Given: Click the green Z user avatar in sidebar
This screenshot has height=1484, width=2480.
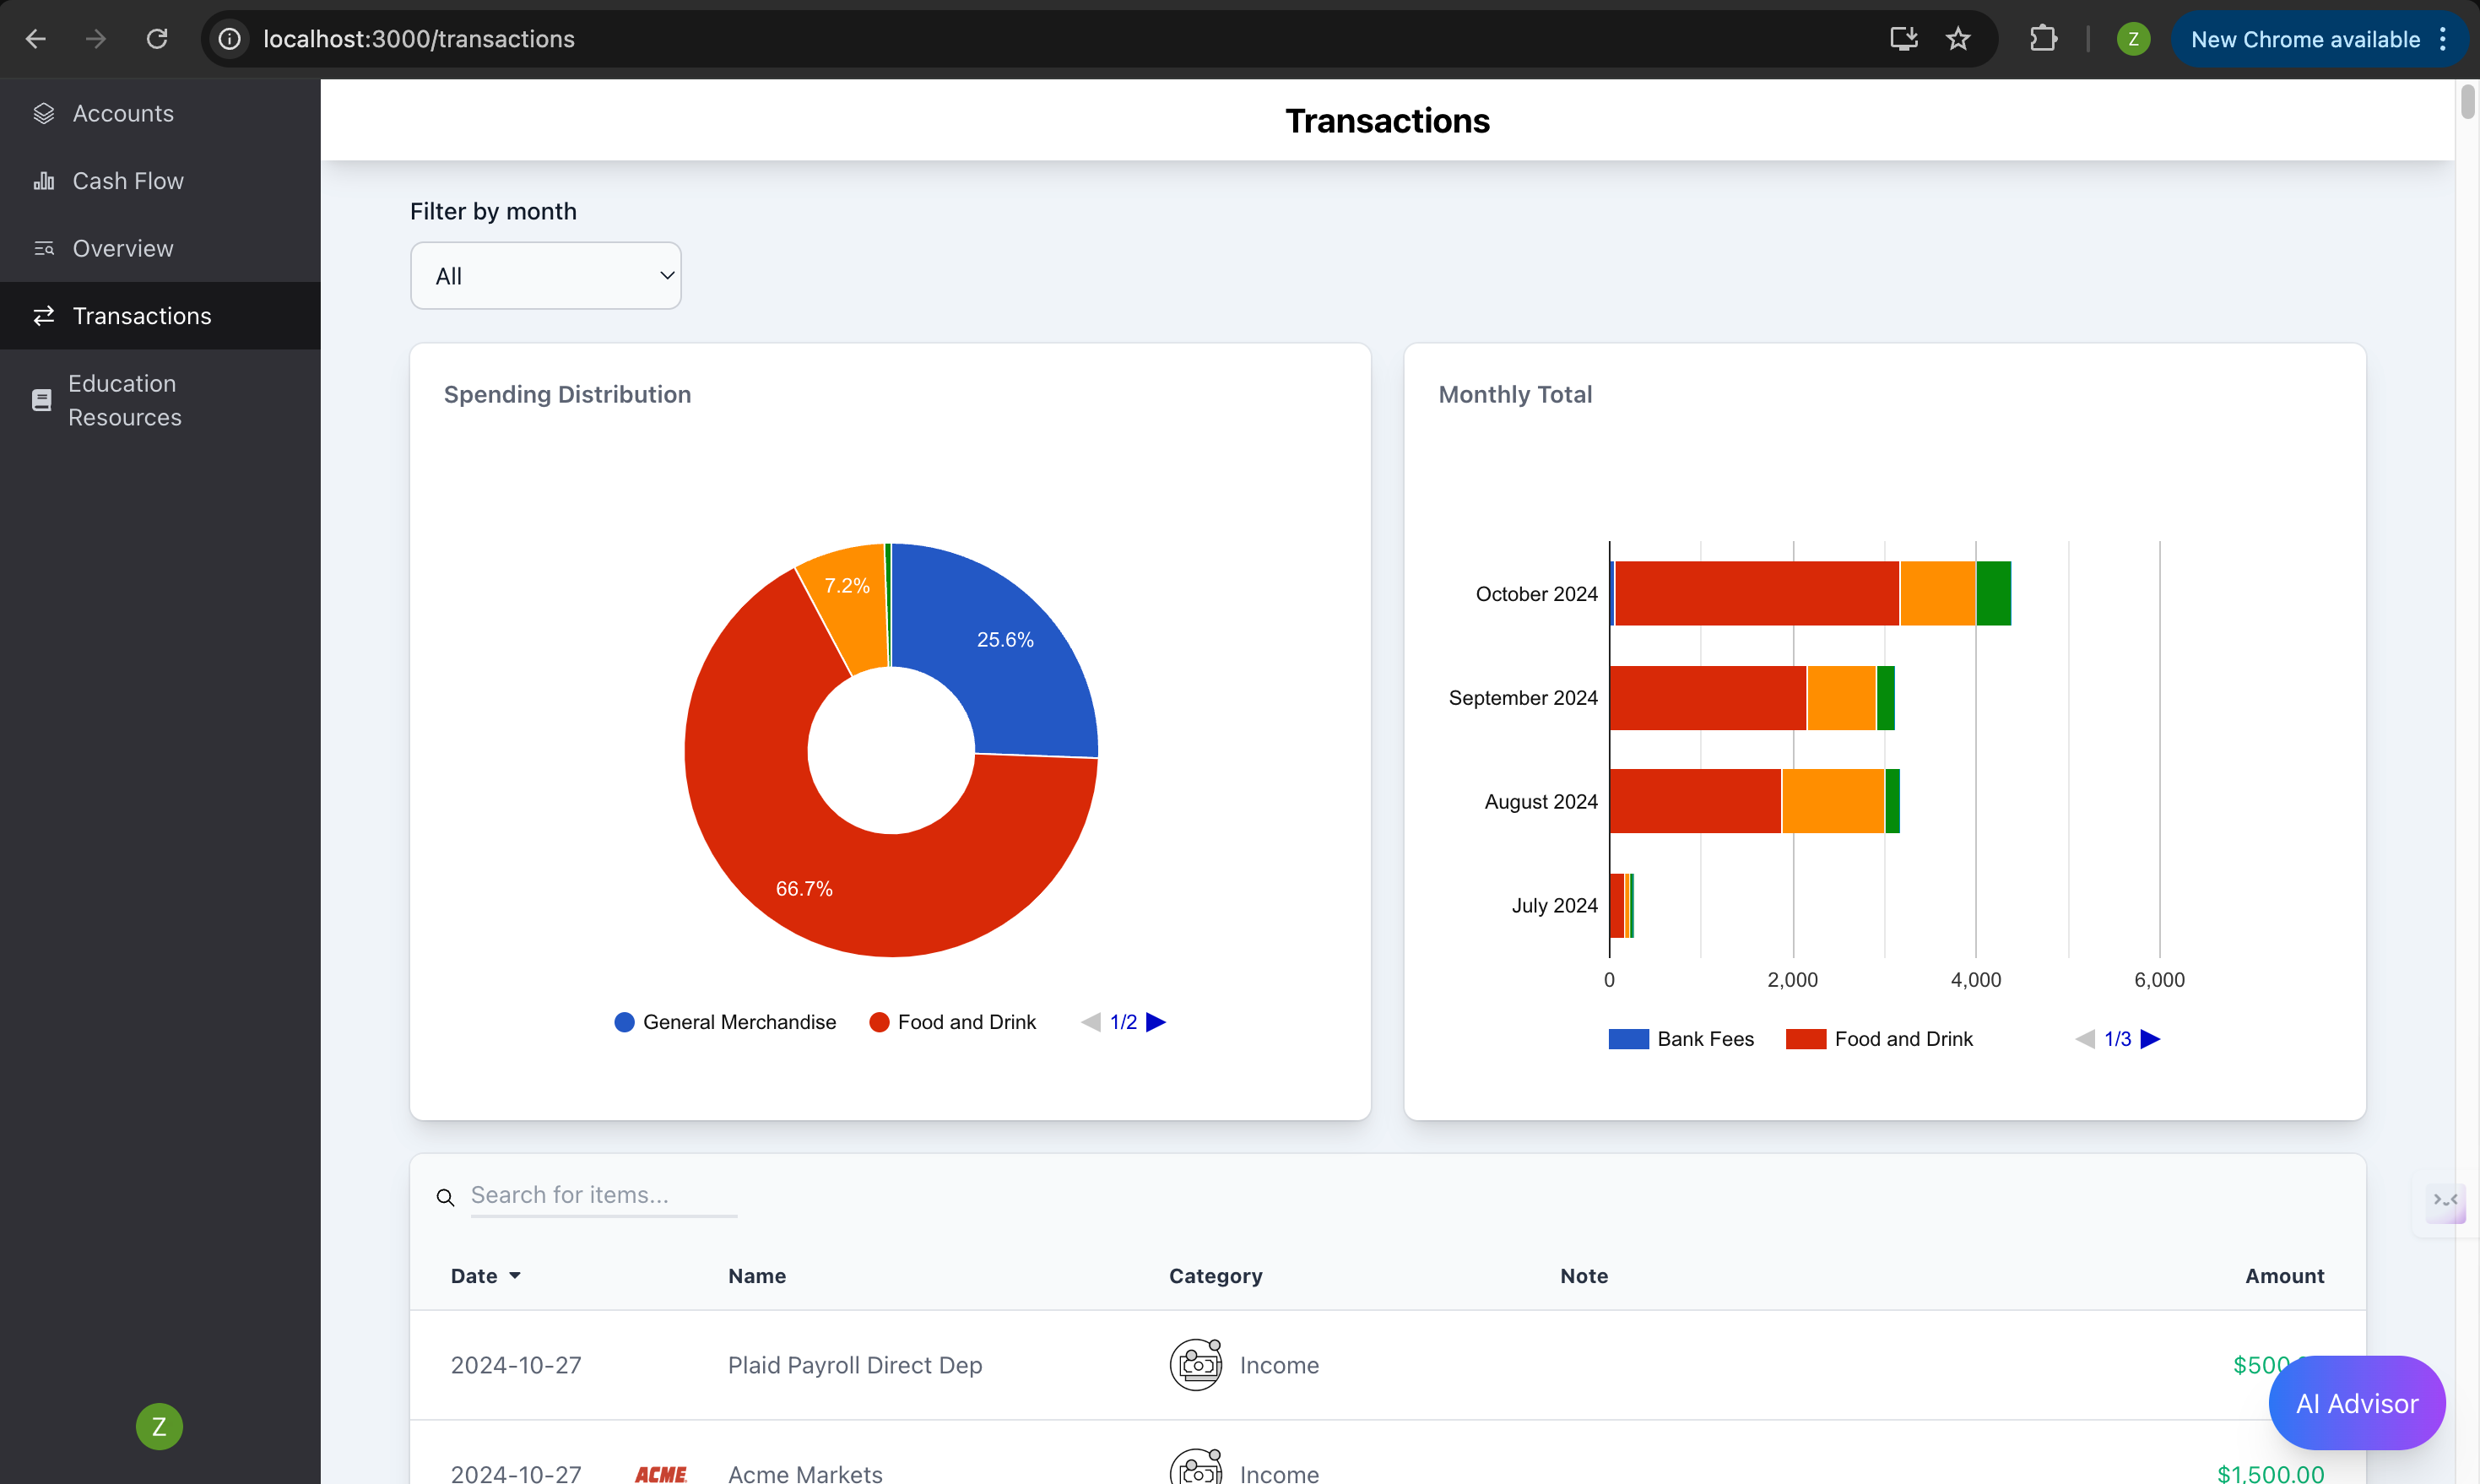Looking at the screenshot, I should click(x=159, y=1426).
